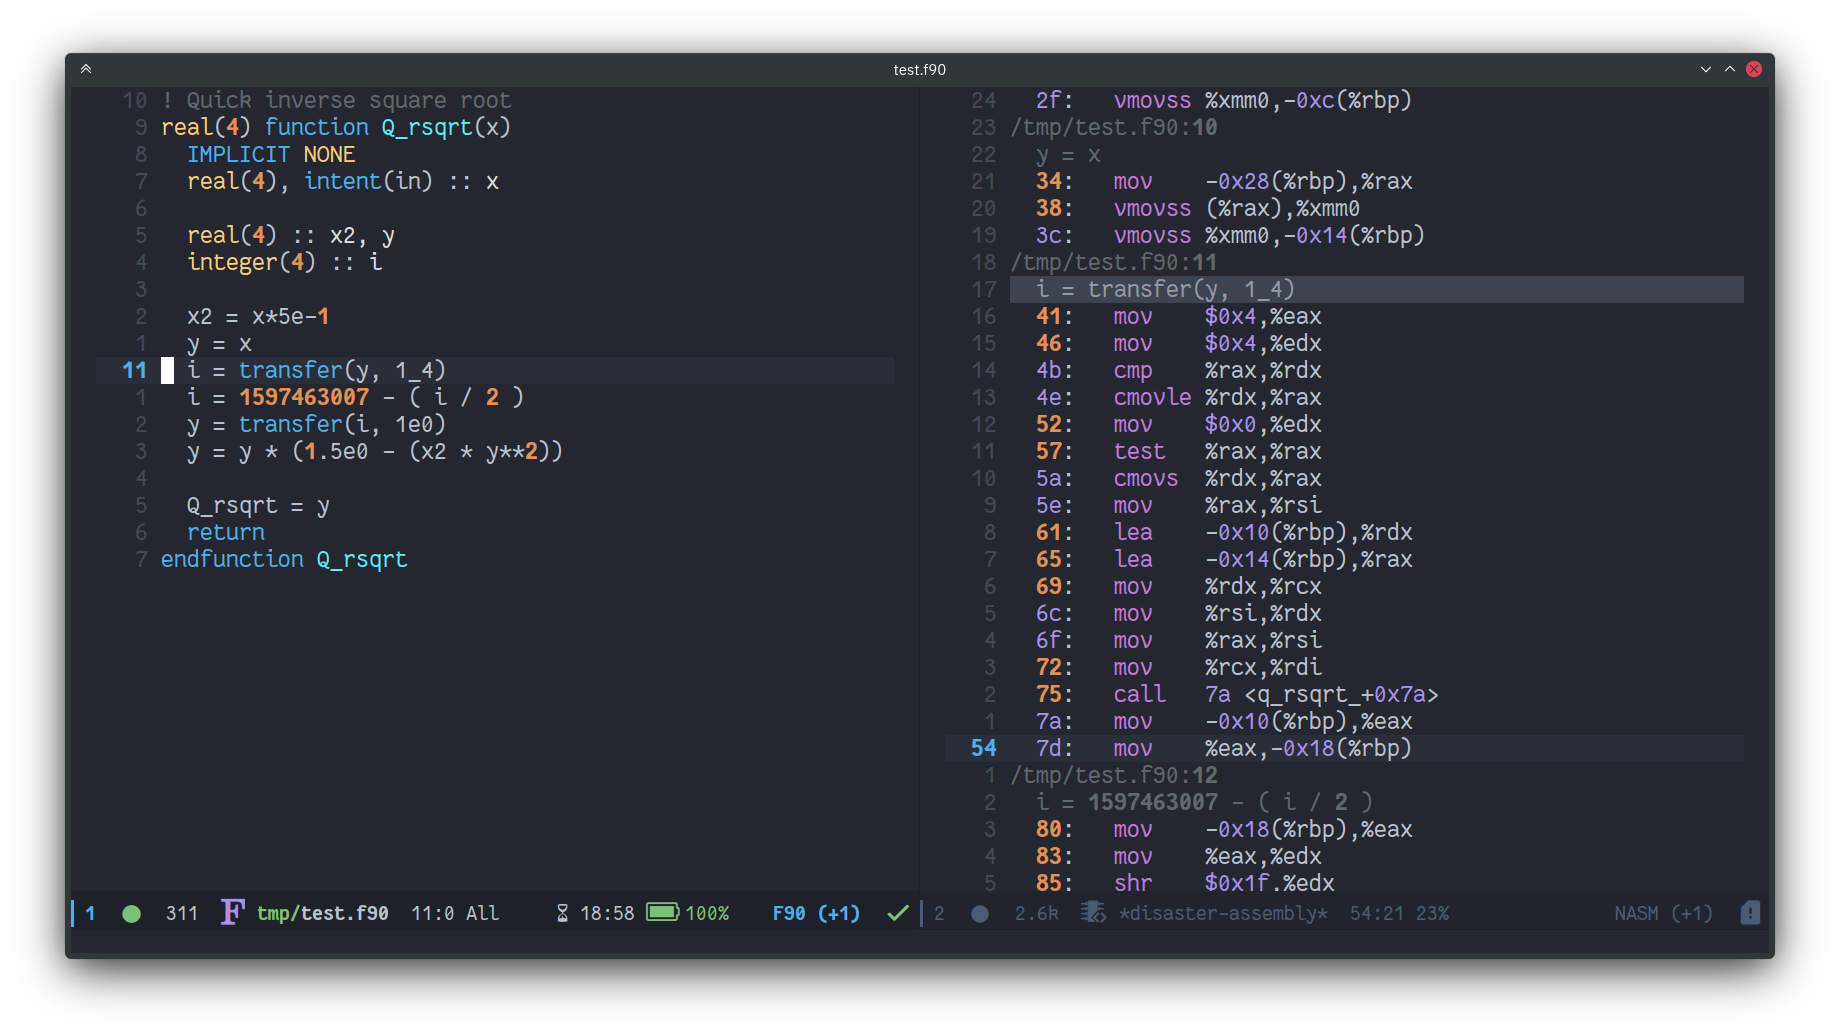Click the green syntax checkmark icon
Image resolution: width=1840 pixels, height=1036 pixels.
898,912
